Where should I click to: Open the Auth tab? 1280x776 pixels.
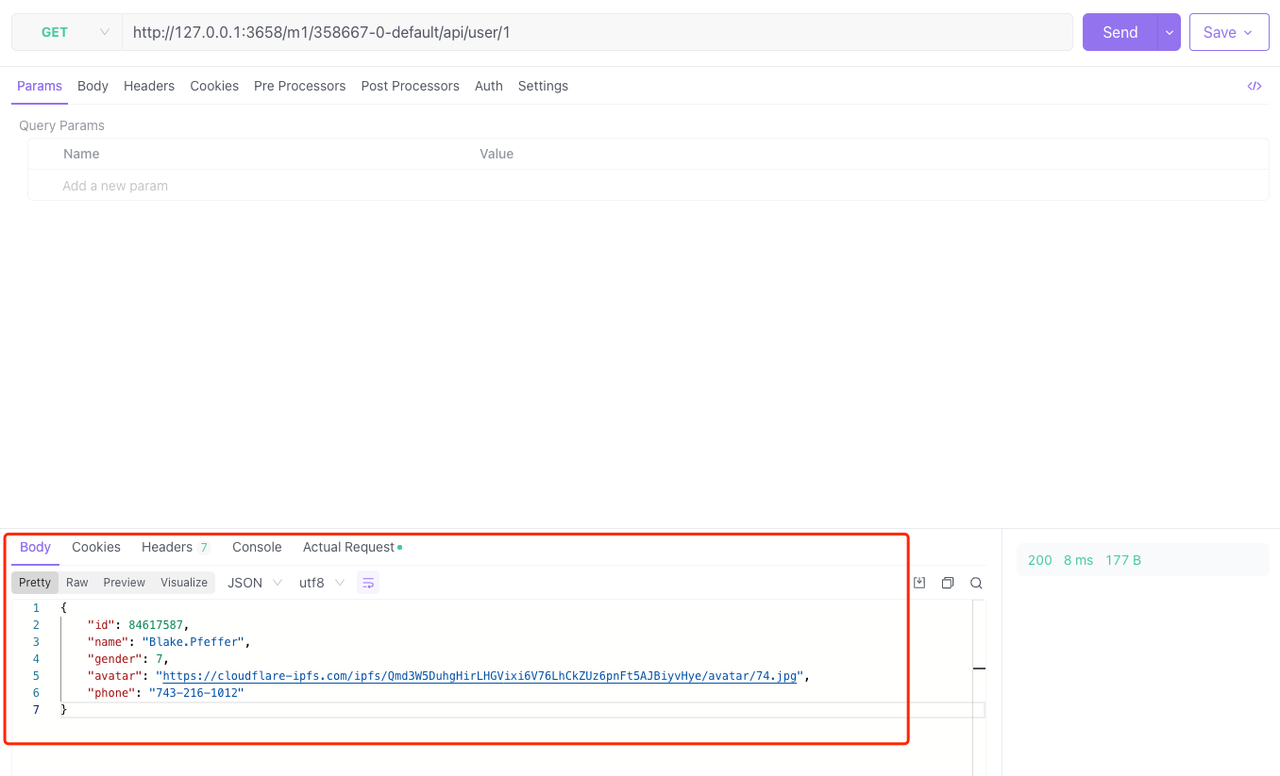[x=488, y=86]
